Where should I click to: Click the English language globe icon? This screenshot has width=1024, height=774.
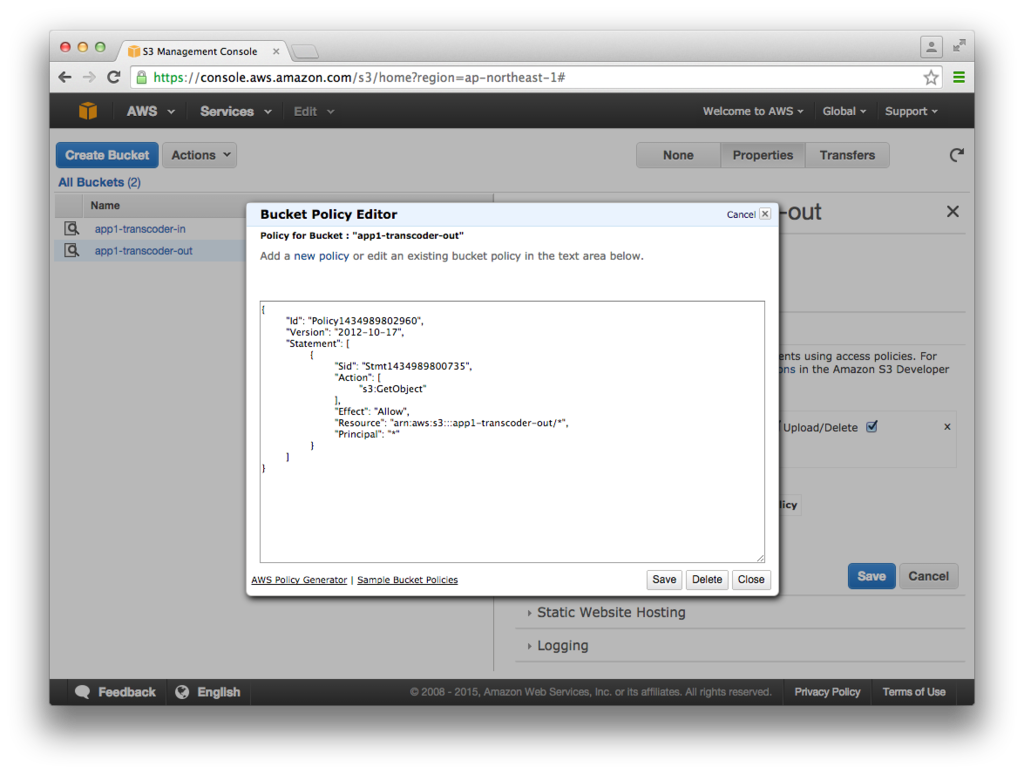click(181, 691)
